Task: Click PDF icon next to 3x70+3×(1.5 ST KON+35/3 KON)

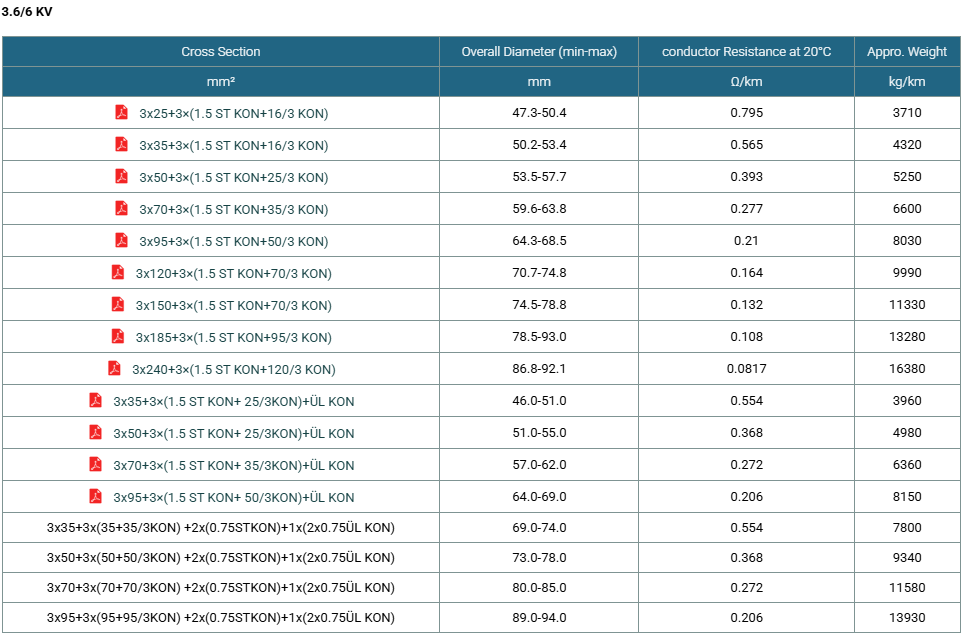Action: 121,208
